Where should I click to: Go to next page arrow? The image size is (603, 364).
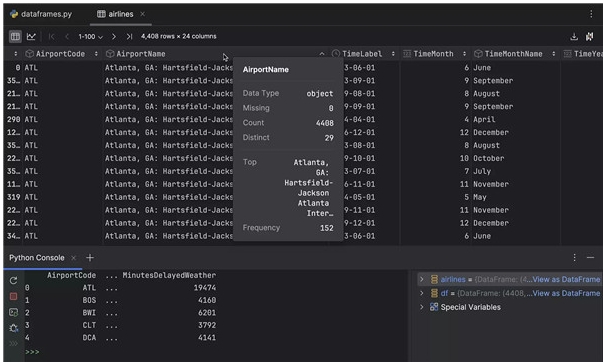click(114, 37)
